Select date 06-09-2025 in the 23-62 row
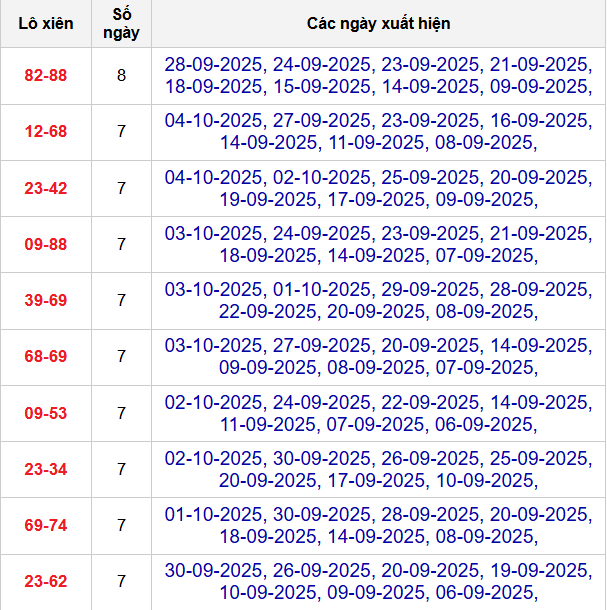Image resolution: width=607 pixels, height=610 pixels. (486, 591)
